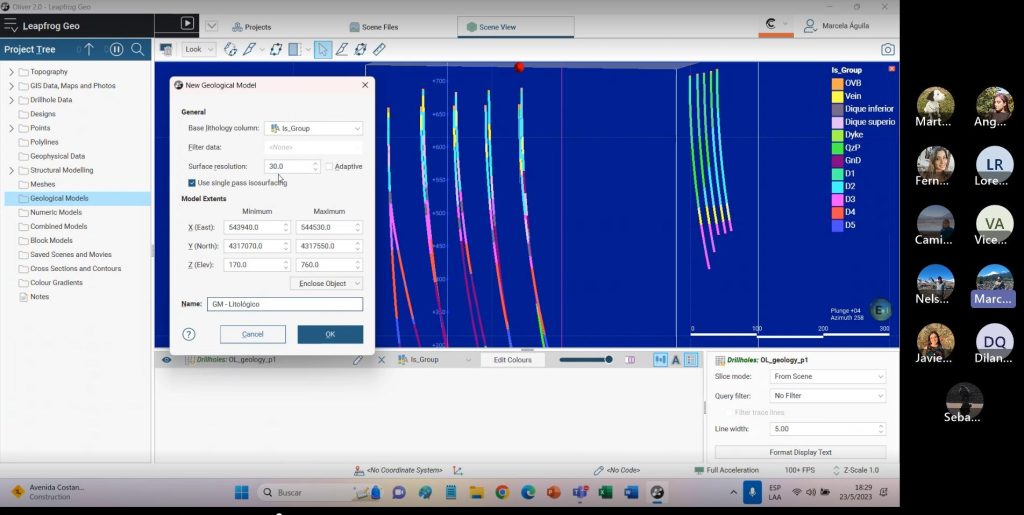Click the help question mark icon in dialog
Screen dimensions: 1024x515
(189, 334)
